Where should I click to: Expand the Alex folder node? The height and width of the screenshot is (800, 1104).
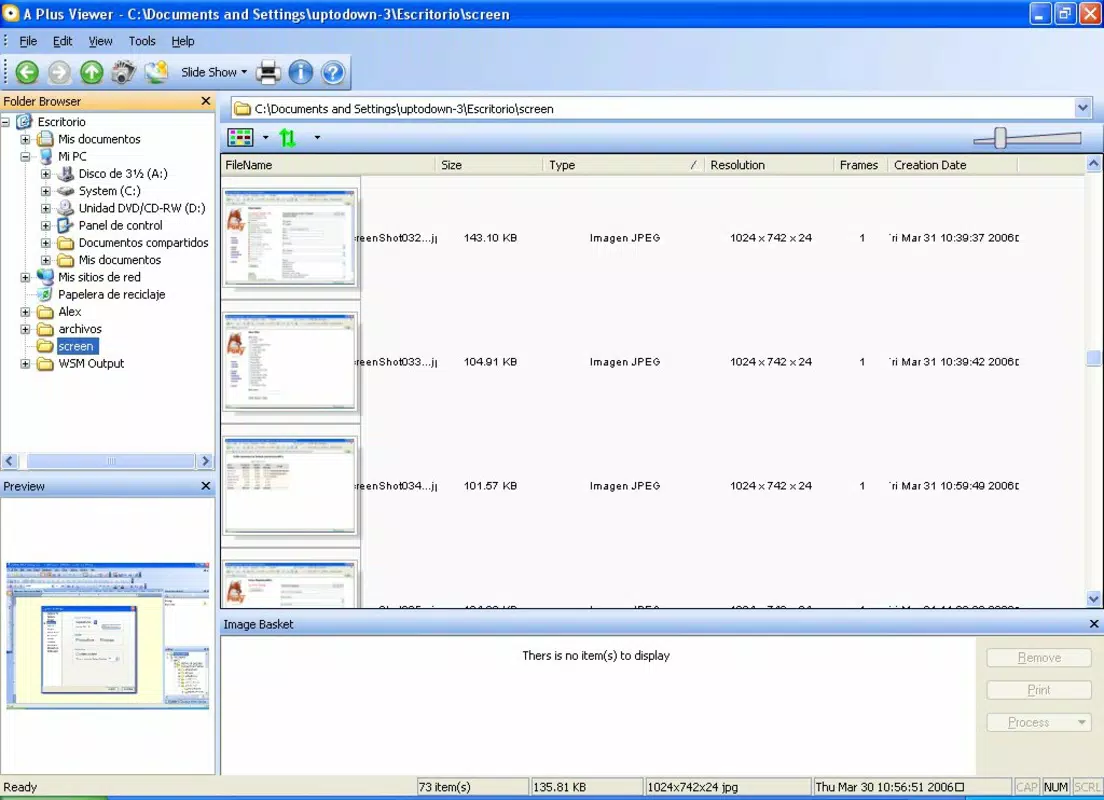tap(25, 311)
